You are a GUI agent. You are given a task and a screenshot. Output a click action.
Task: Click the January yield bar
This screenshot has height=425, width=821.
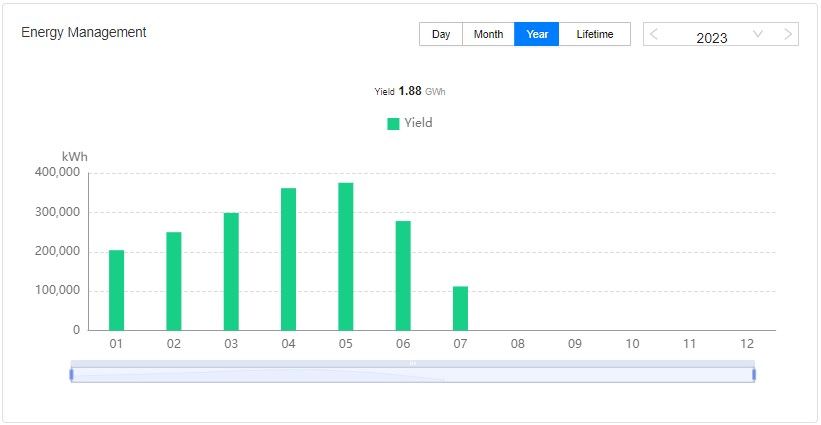tap(116, 290)
